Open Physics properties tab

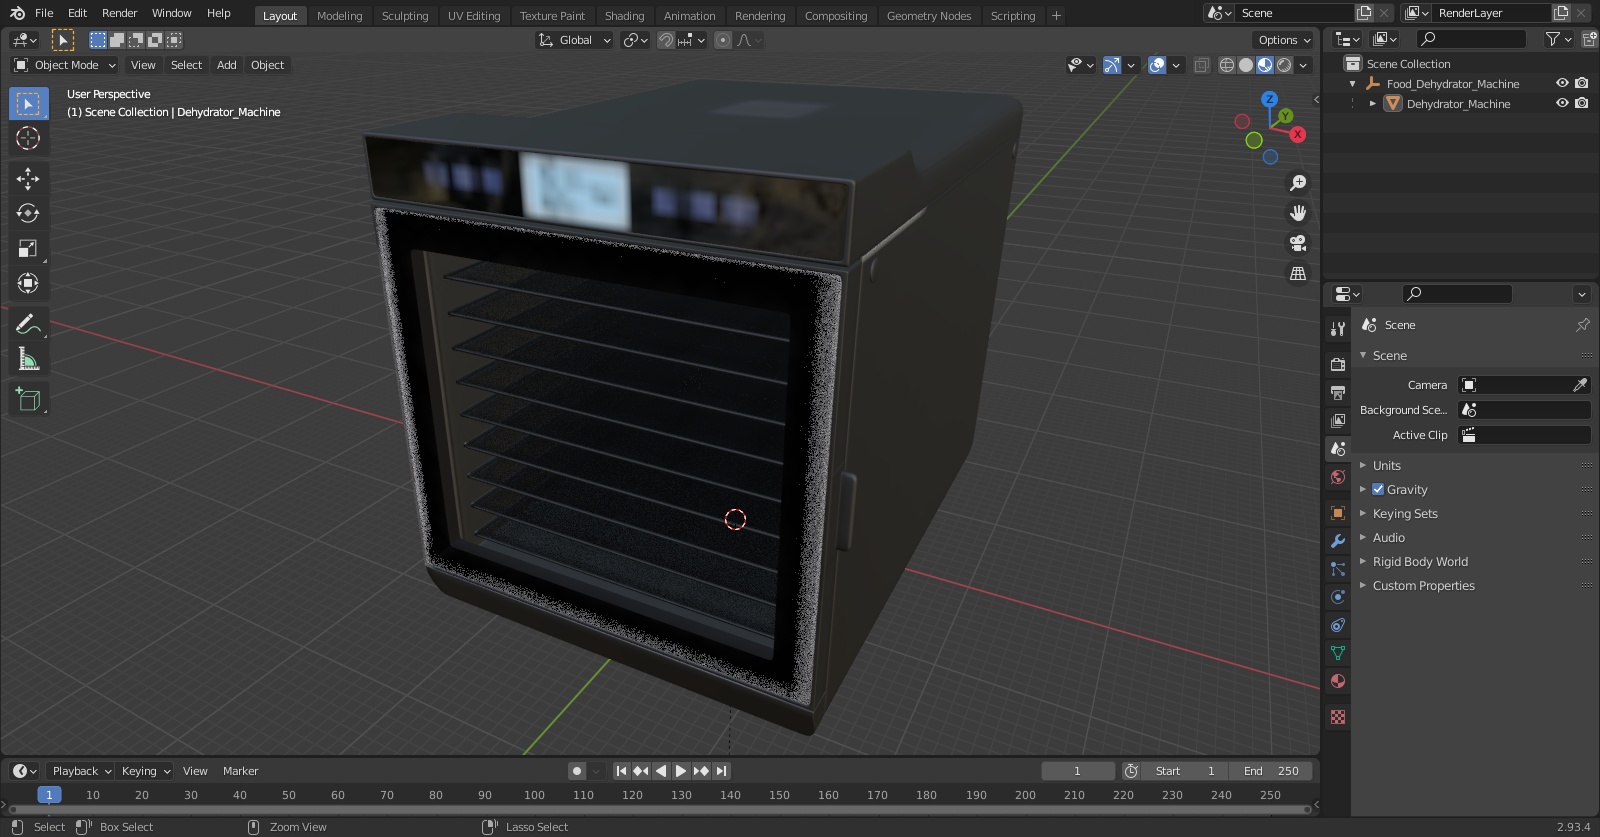coord(1338,597)
